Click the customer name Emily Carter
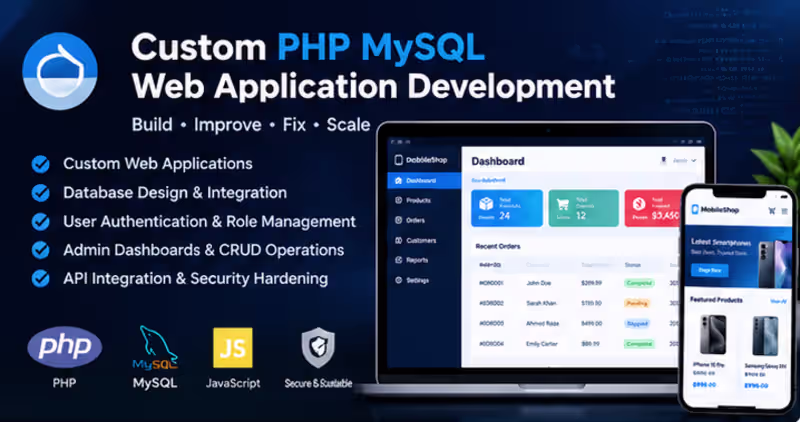Screen dimensions: 800x422 pos(542,344)
